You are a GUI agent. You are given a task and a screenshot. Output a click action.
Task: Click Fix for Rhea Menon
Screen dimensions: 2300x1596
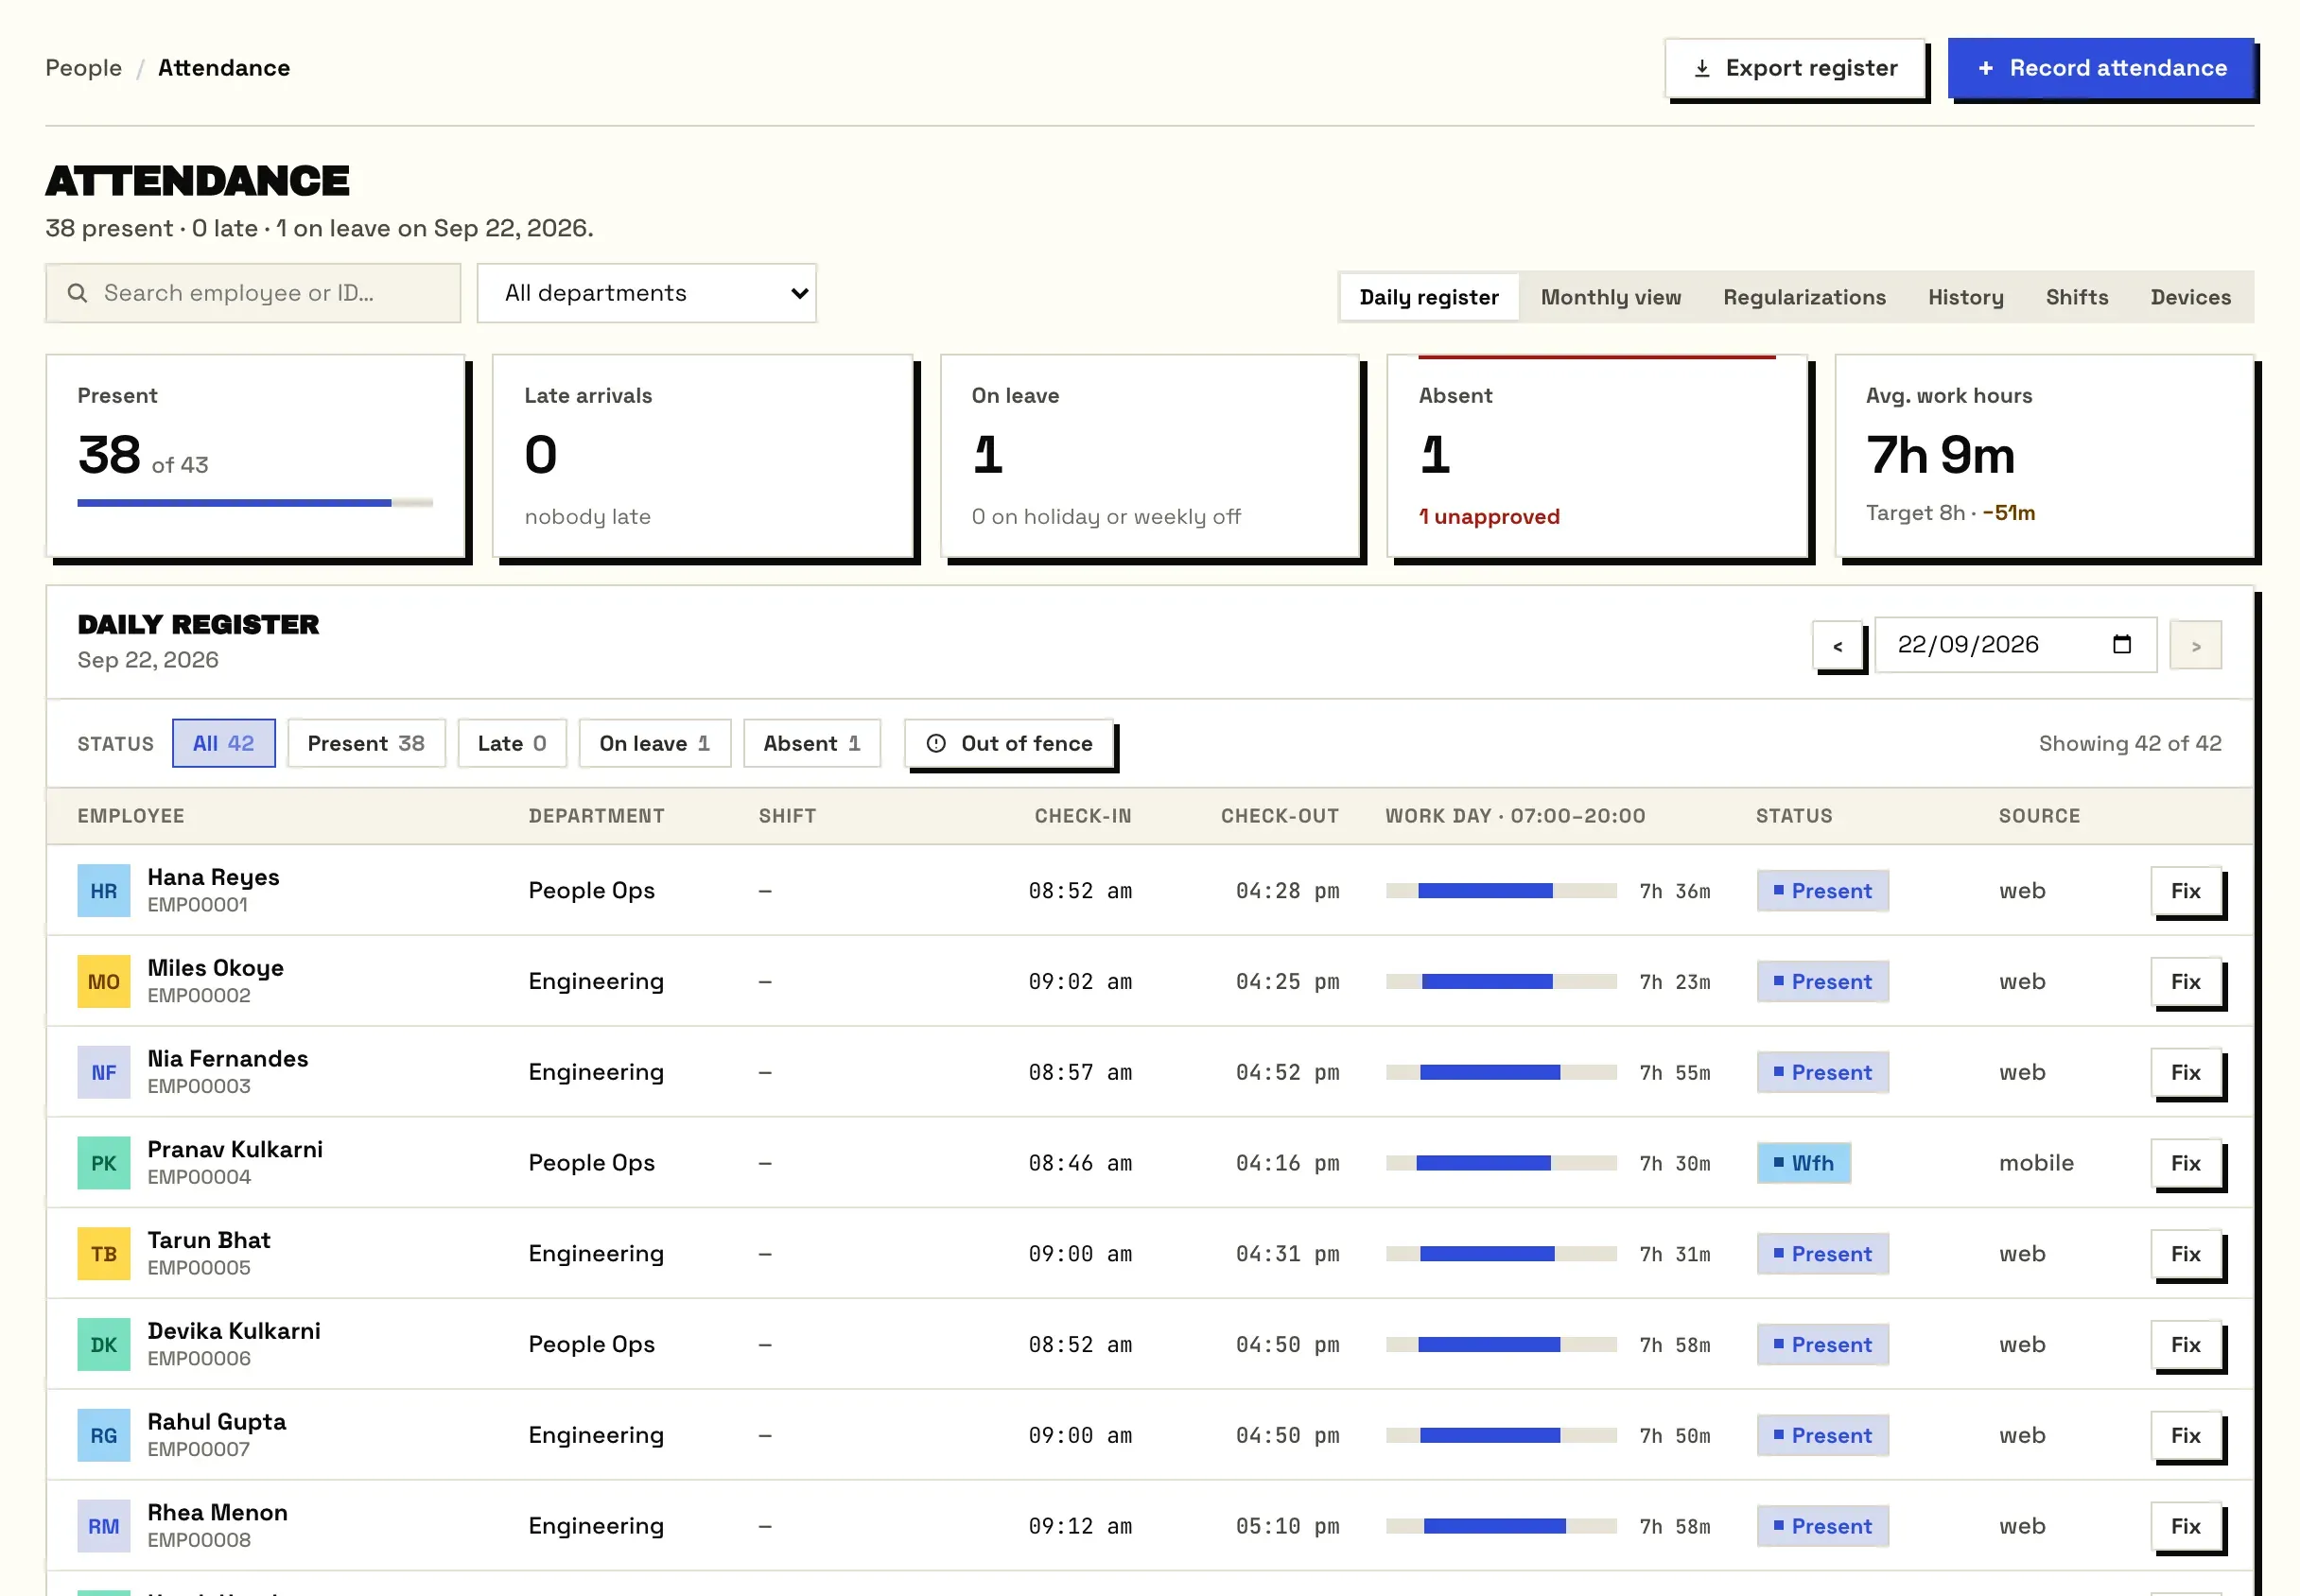[x=2186, y=1527]
